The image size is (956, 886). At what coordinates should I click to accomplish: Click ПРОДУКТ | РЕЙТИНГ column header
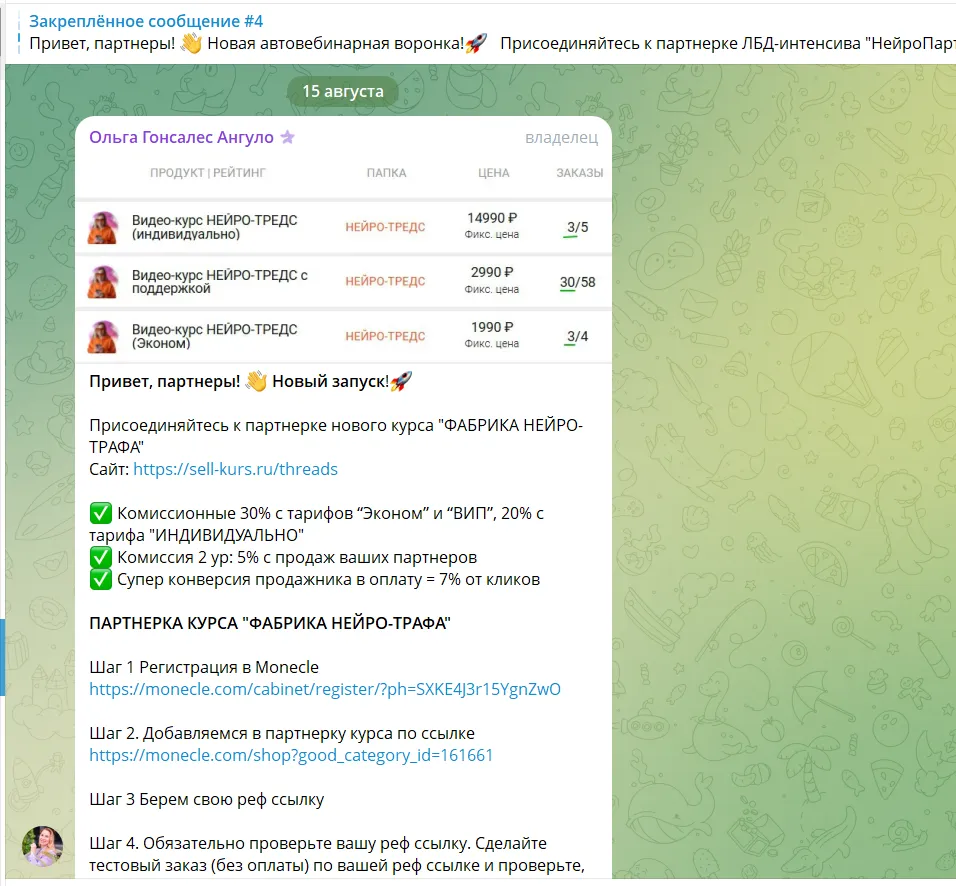(208, 173)
